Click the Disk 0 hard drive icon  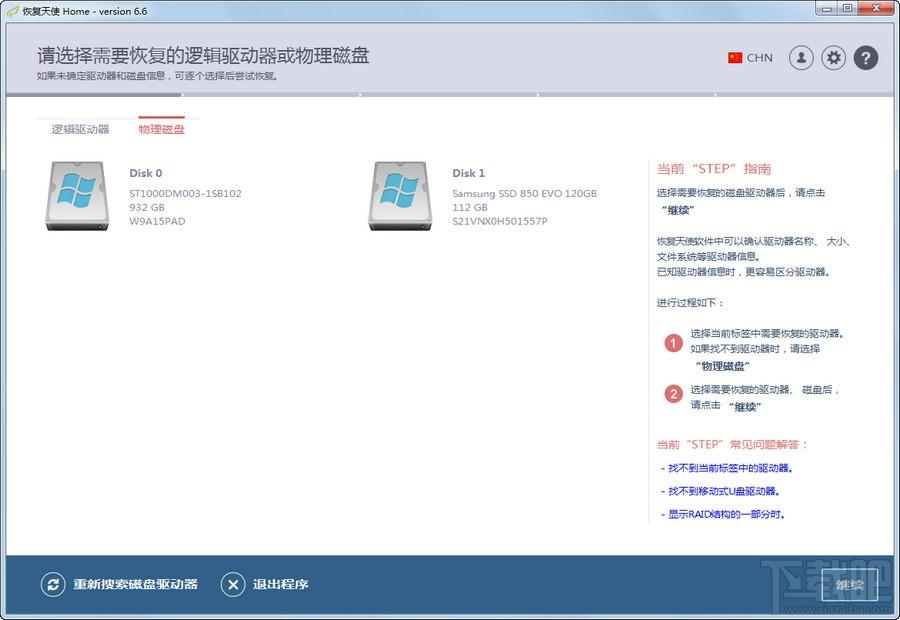[76, 196]
